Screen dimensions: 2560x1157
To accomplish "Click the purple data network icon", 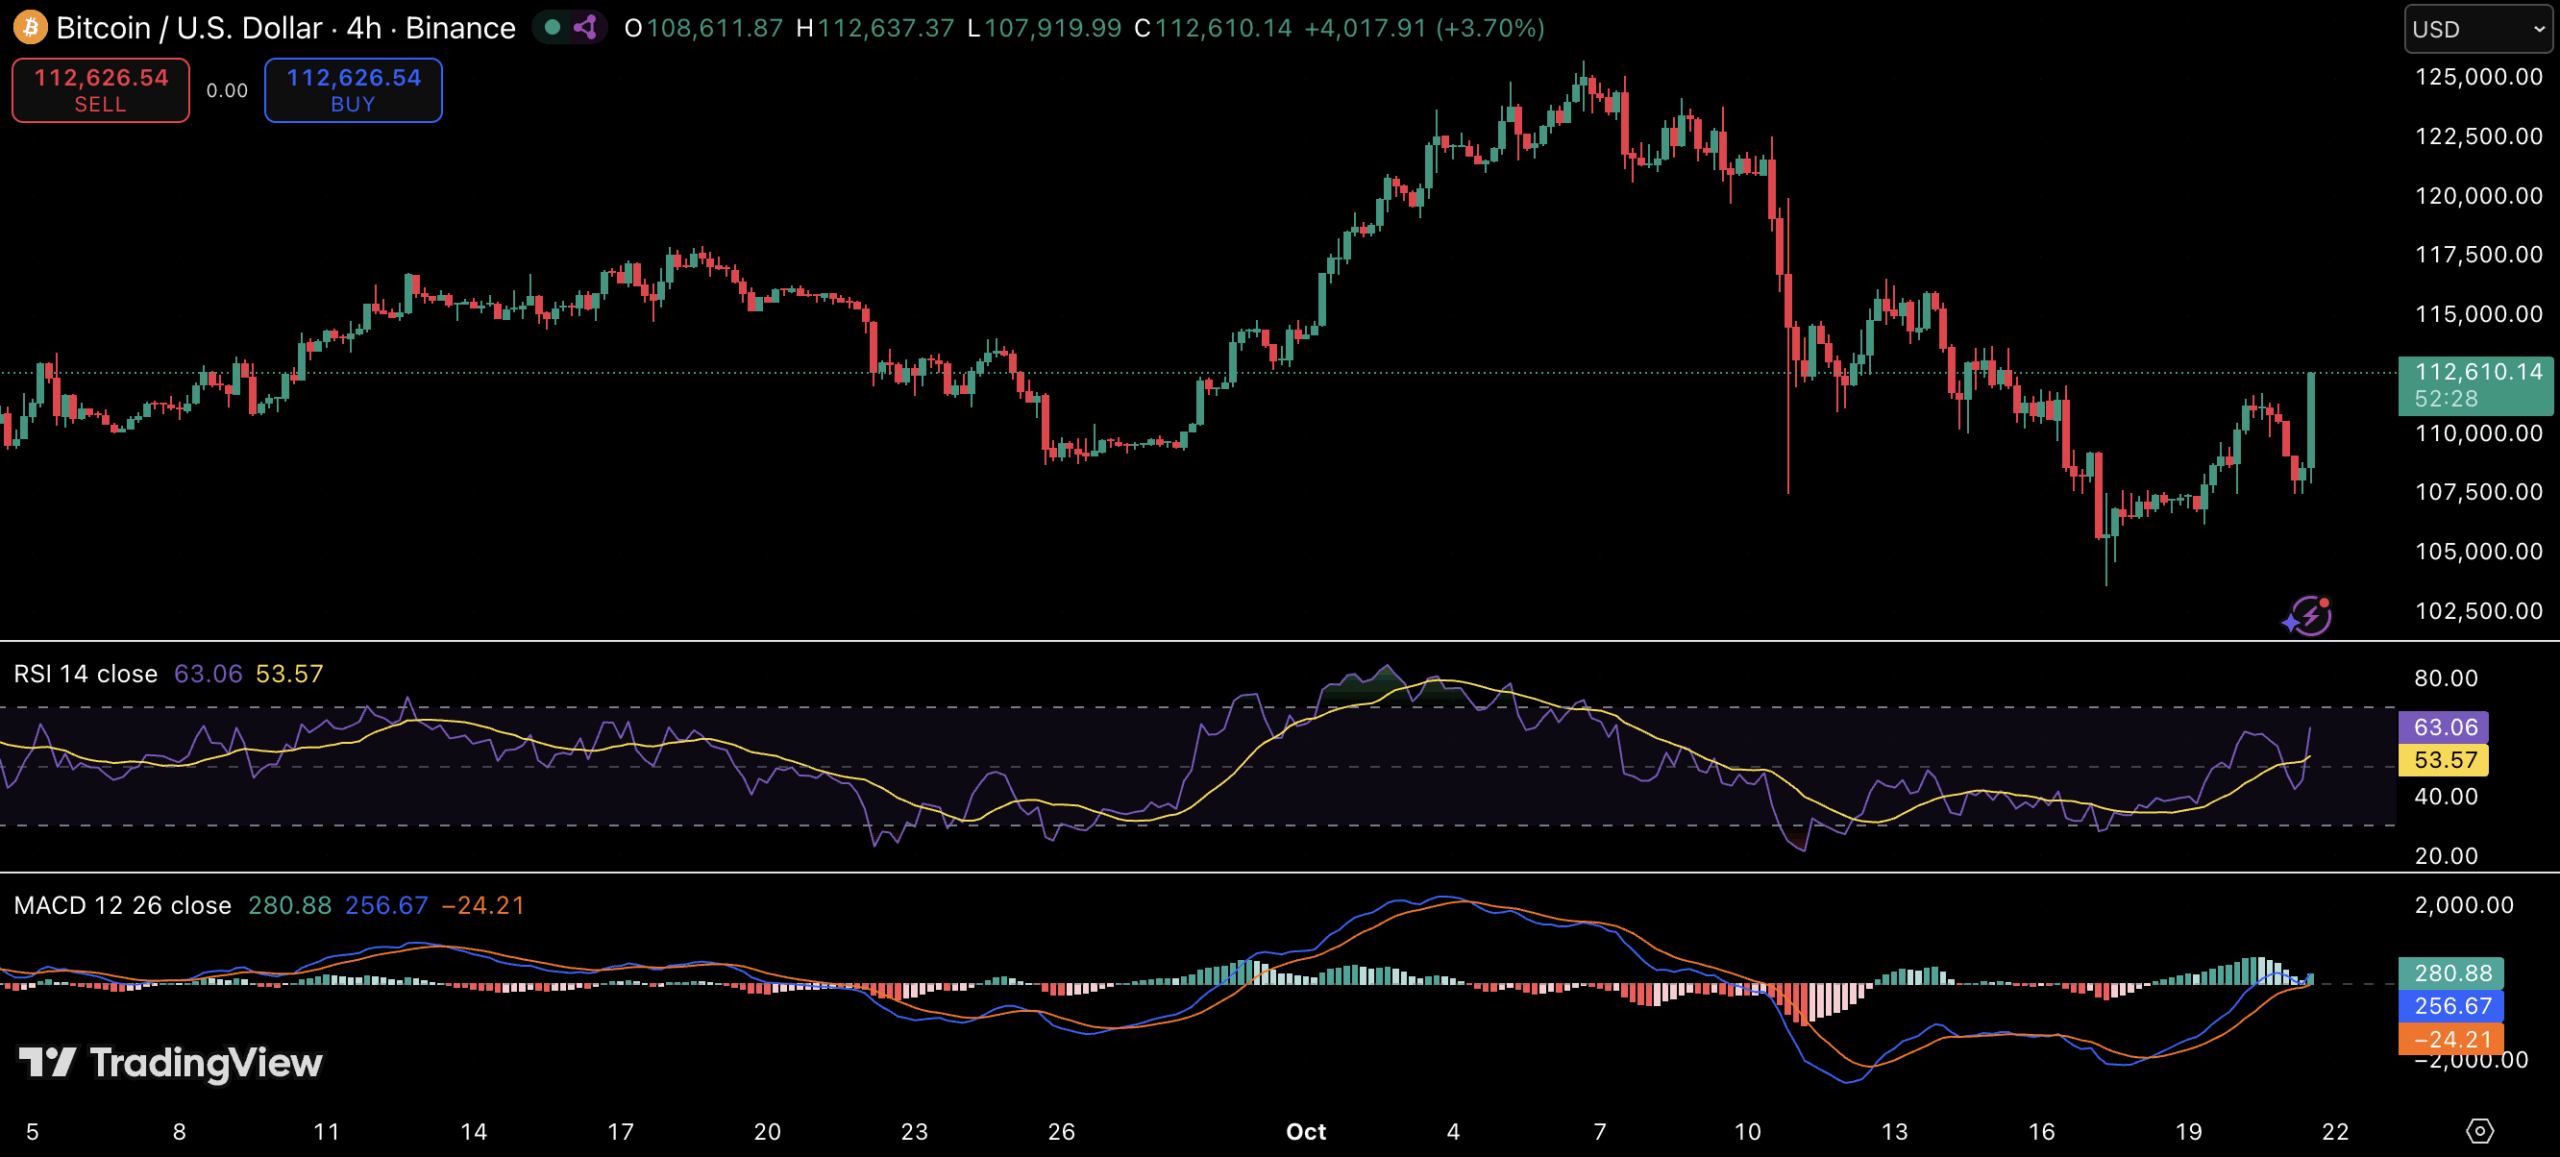I will [585, 27].
